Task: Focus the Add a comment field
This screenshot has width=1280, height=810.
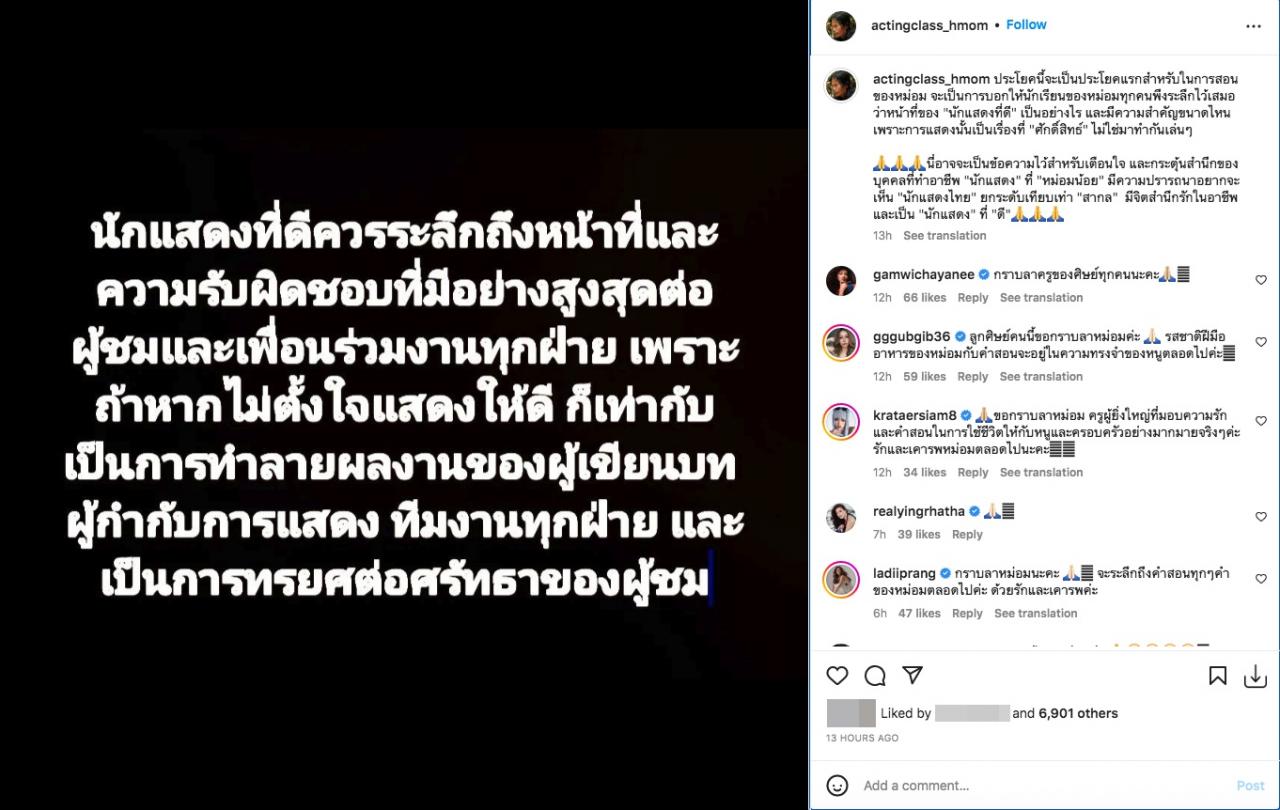Action: coord(1040,786)
